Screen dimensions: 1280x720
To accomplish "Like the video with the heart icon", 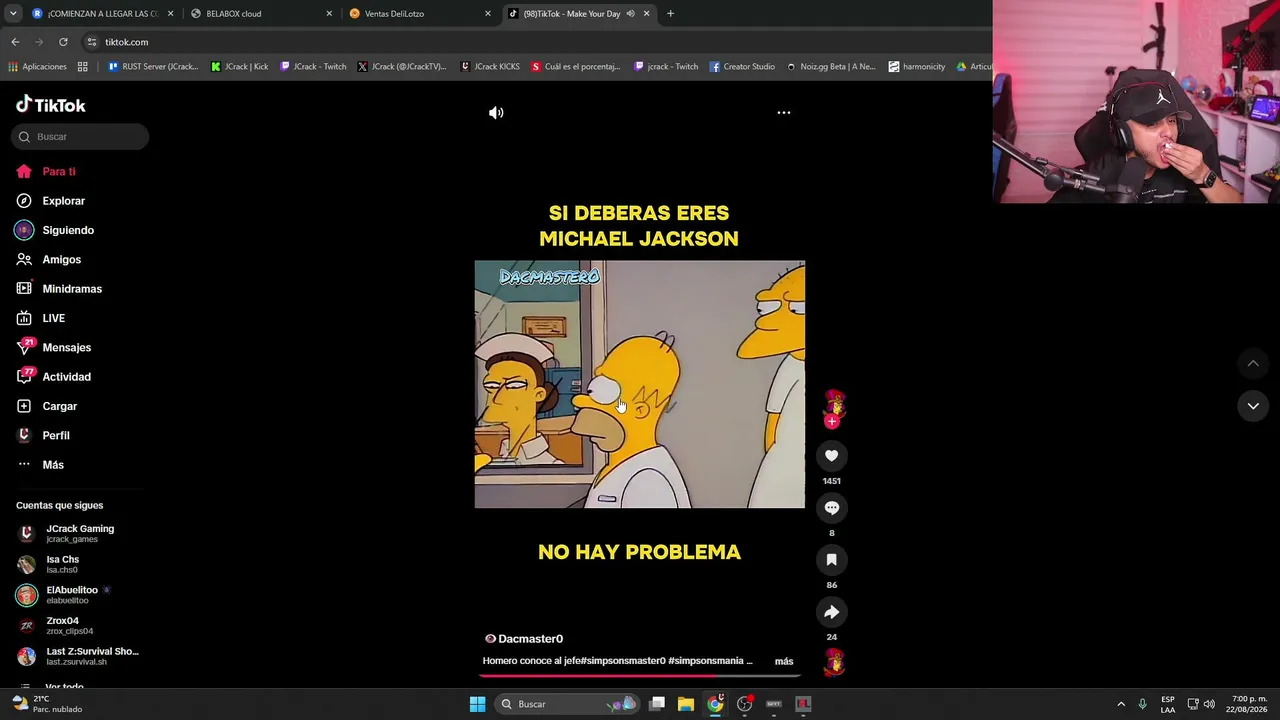I will tap(831, 456).
